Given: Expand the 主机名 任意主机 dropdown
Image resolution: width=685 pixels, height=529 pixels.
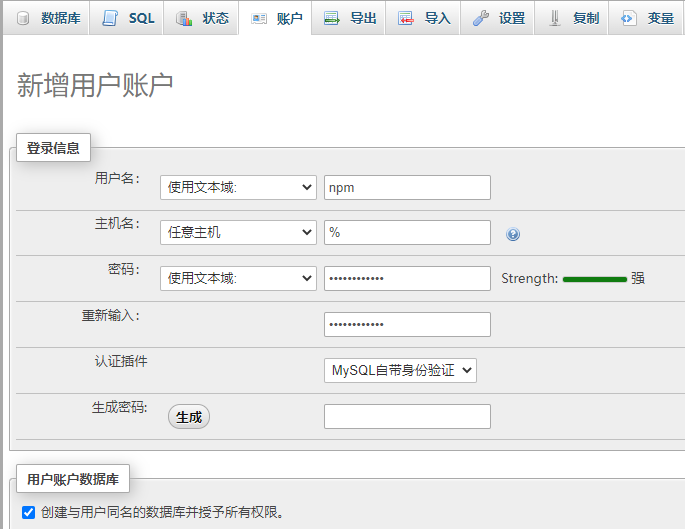Looking at the screenshot, I should click(238, 232).
